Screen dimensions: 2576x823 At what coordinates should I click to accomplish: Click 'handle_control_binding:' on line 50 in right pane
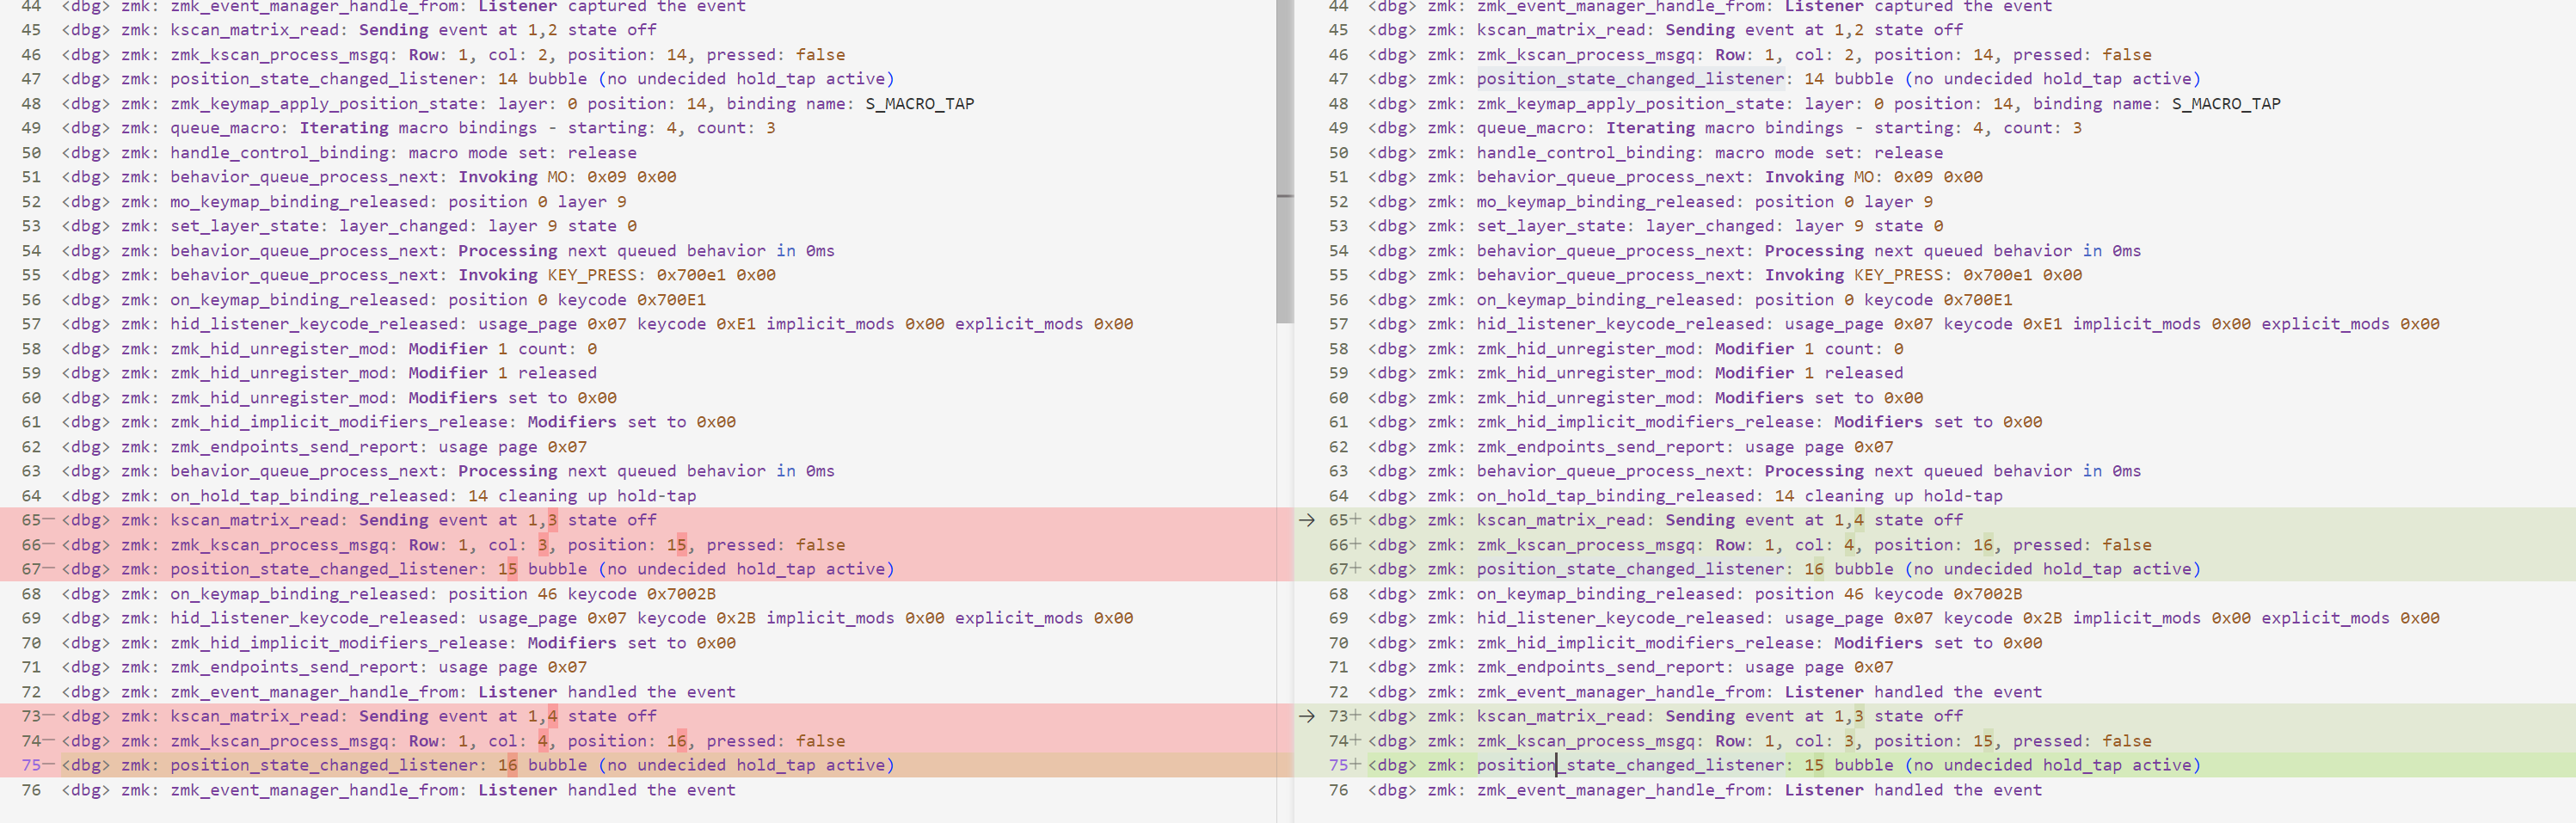click(1591, 153)
